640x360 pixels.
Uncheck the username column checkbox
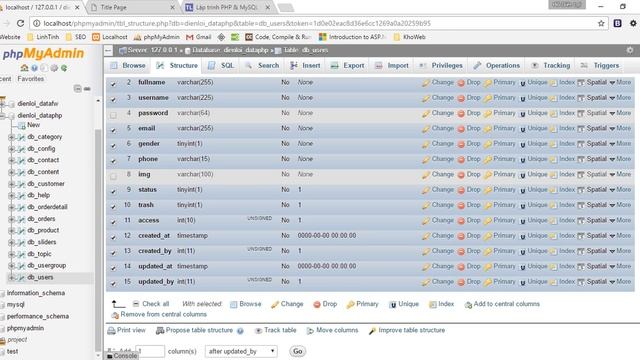(x=113, y=99)
